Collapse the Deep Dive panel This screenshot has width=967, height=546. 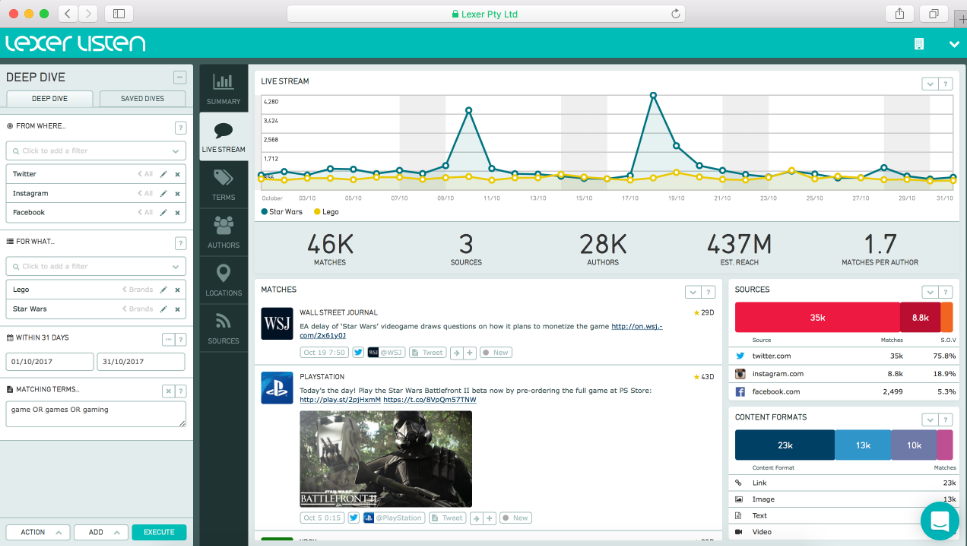pyautogui.click(x=179, y=77)
